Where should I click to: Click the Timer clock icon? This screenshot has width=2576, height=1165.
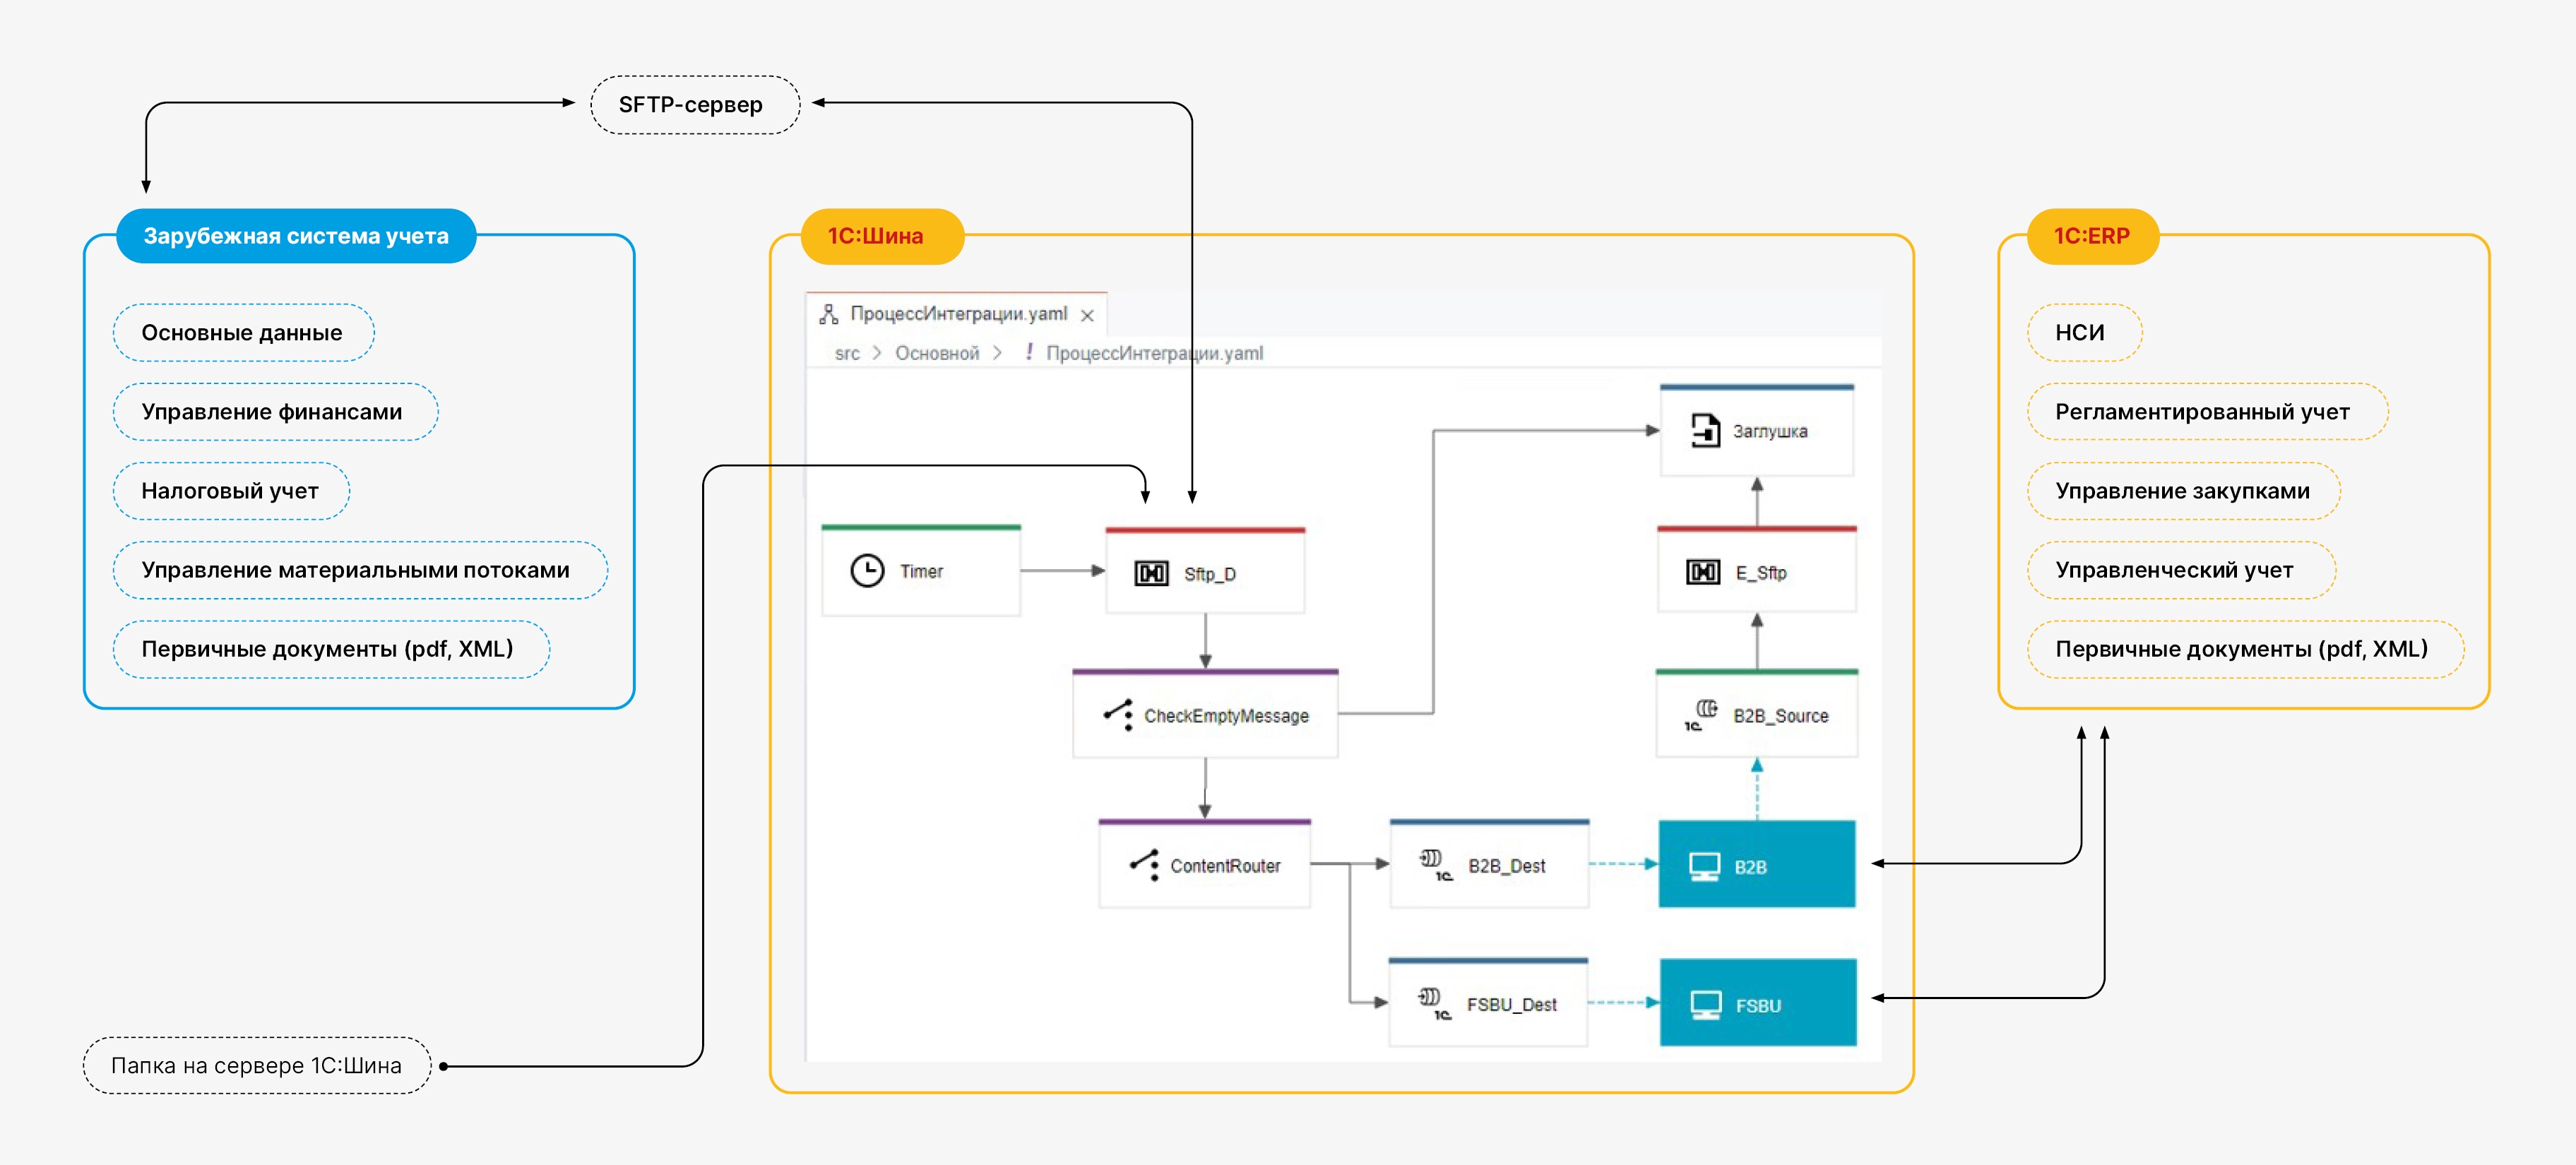point(866,571)
